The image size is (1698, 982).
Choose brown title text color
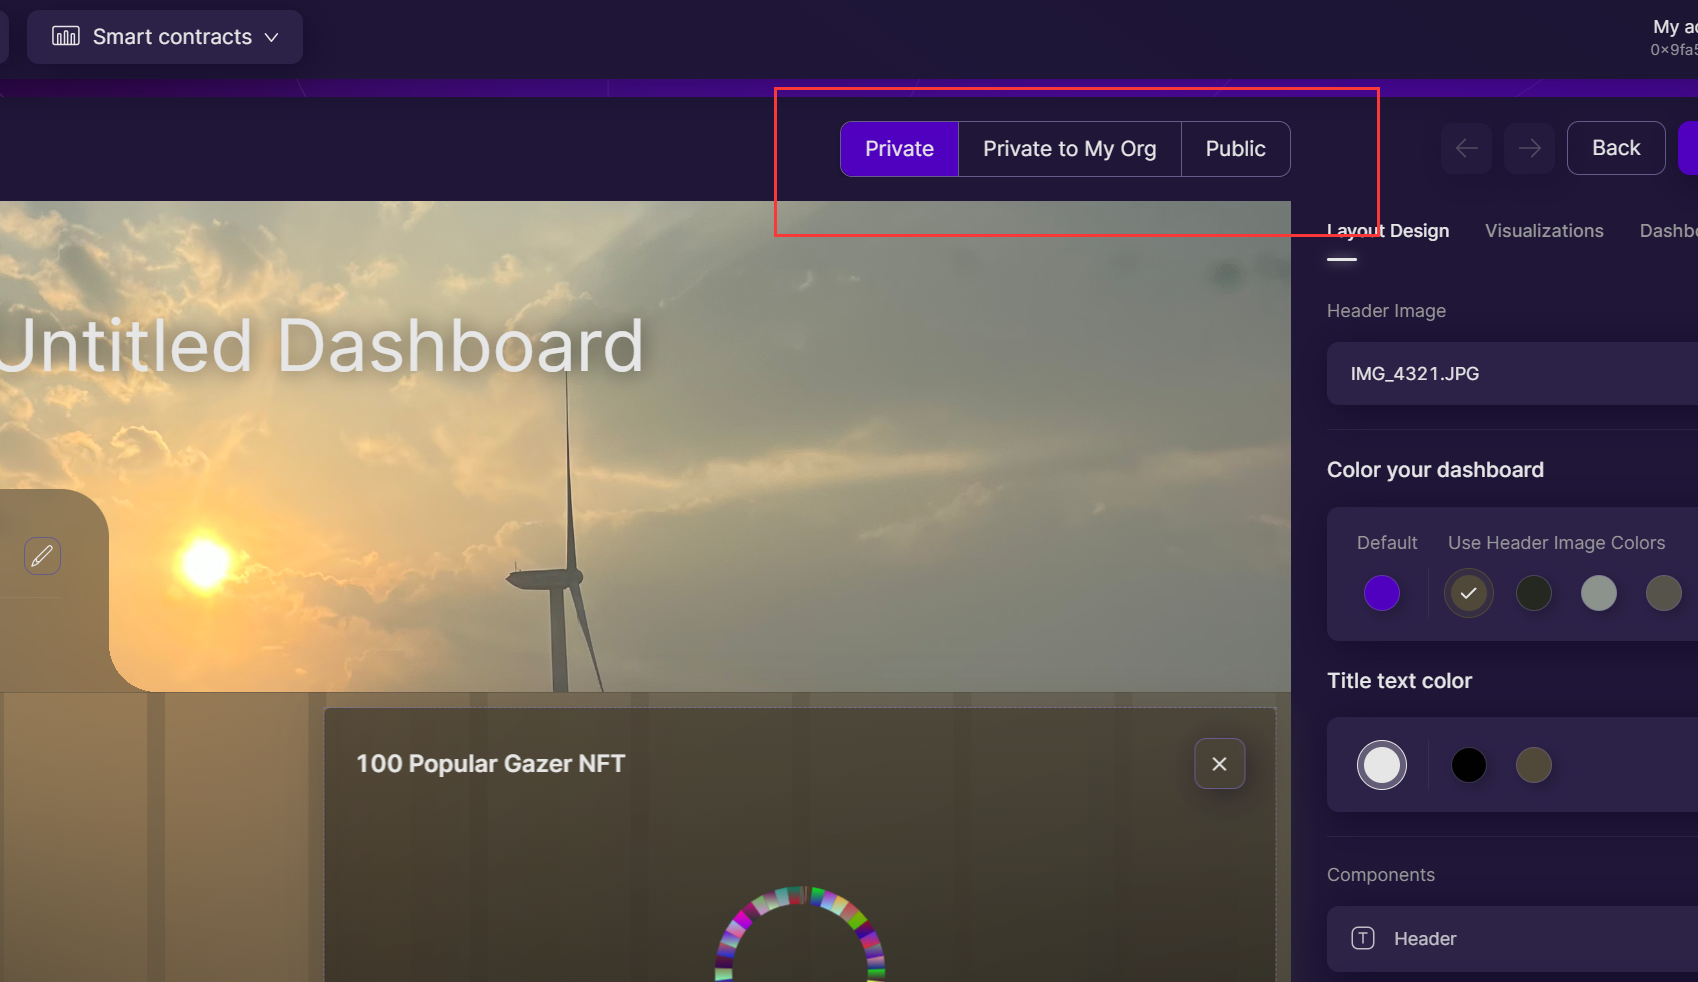tap(1534, 765)
